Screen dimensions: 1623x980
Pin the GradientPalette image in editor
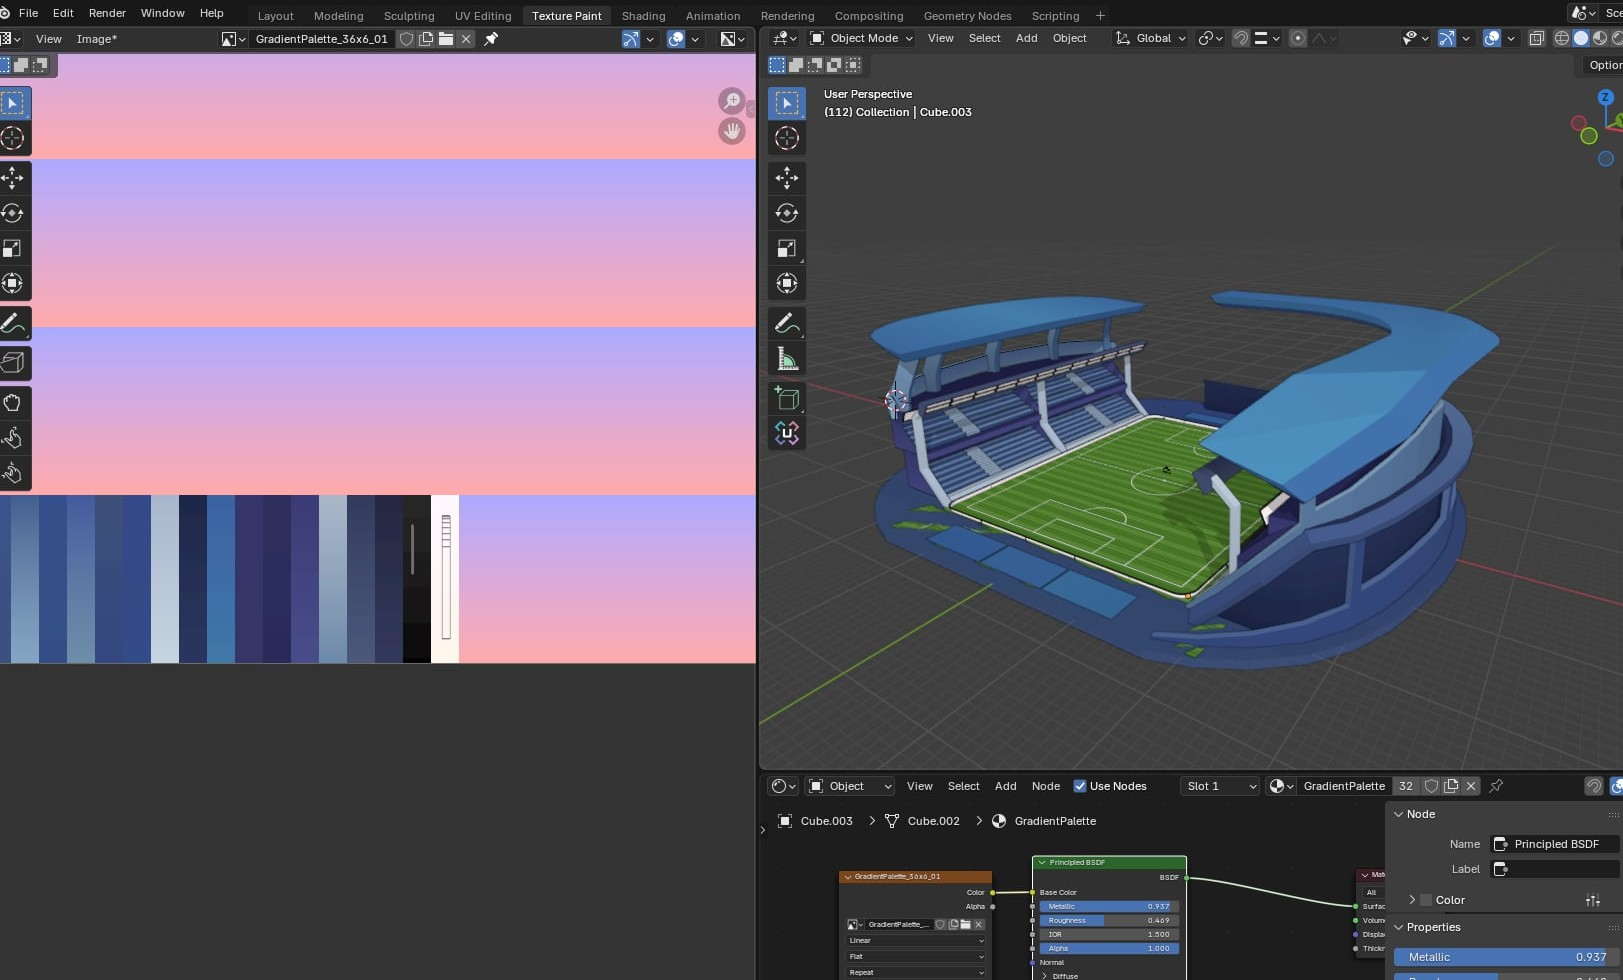pyautogui.click(x=491, y=39)
